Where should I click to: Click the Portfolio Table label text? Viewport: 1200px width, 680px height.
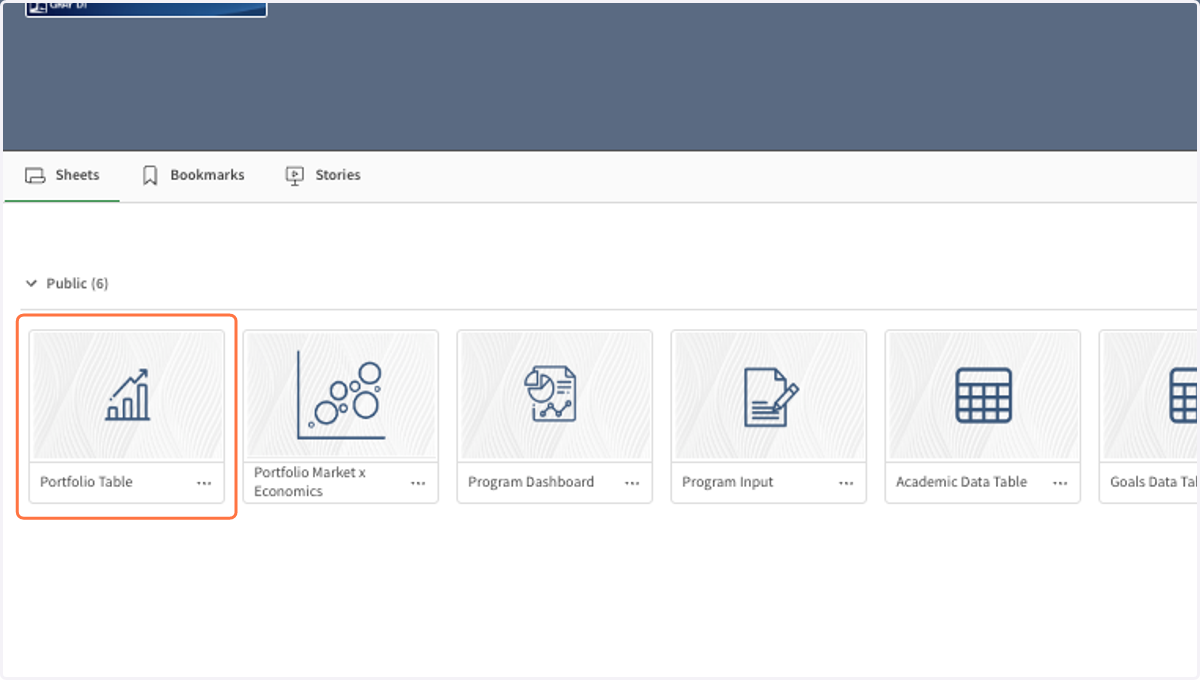coord(86,482)
